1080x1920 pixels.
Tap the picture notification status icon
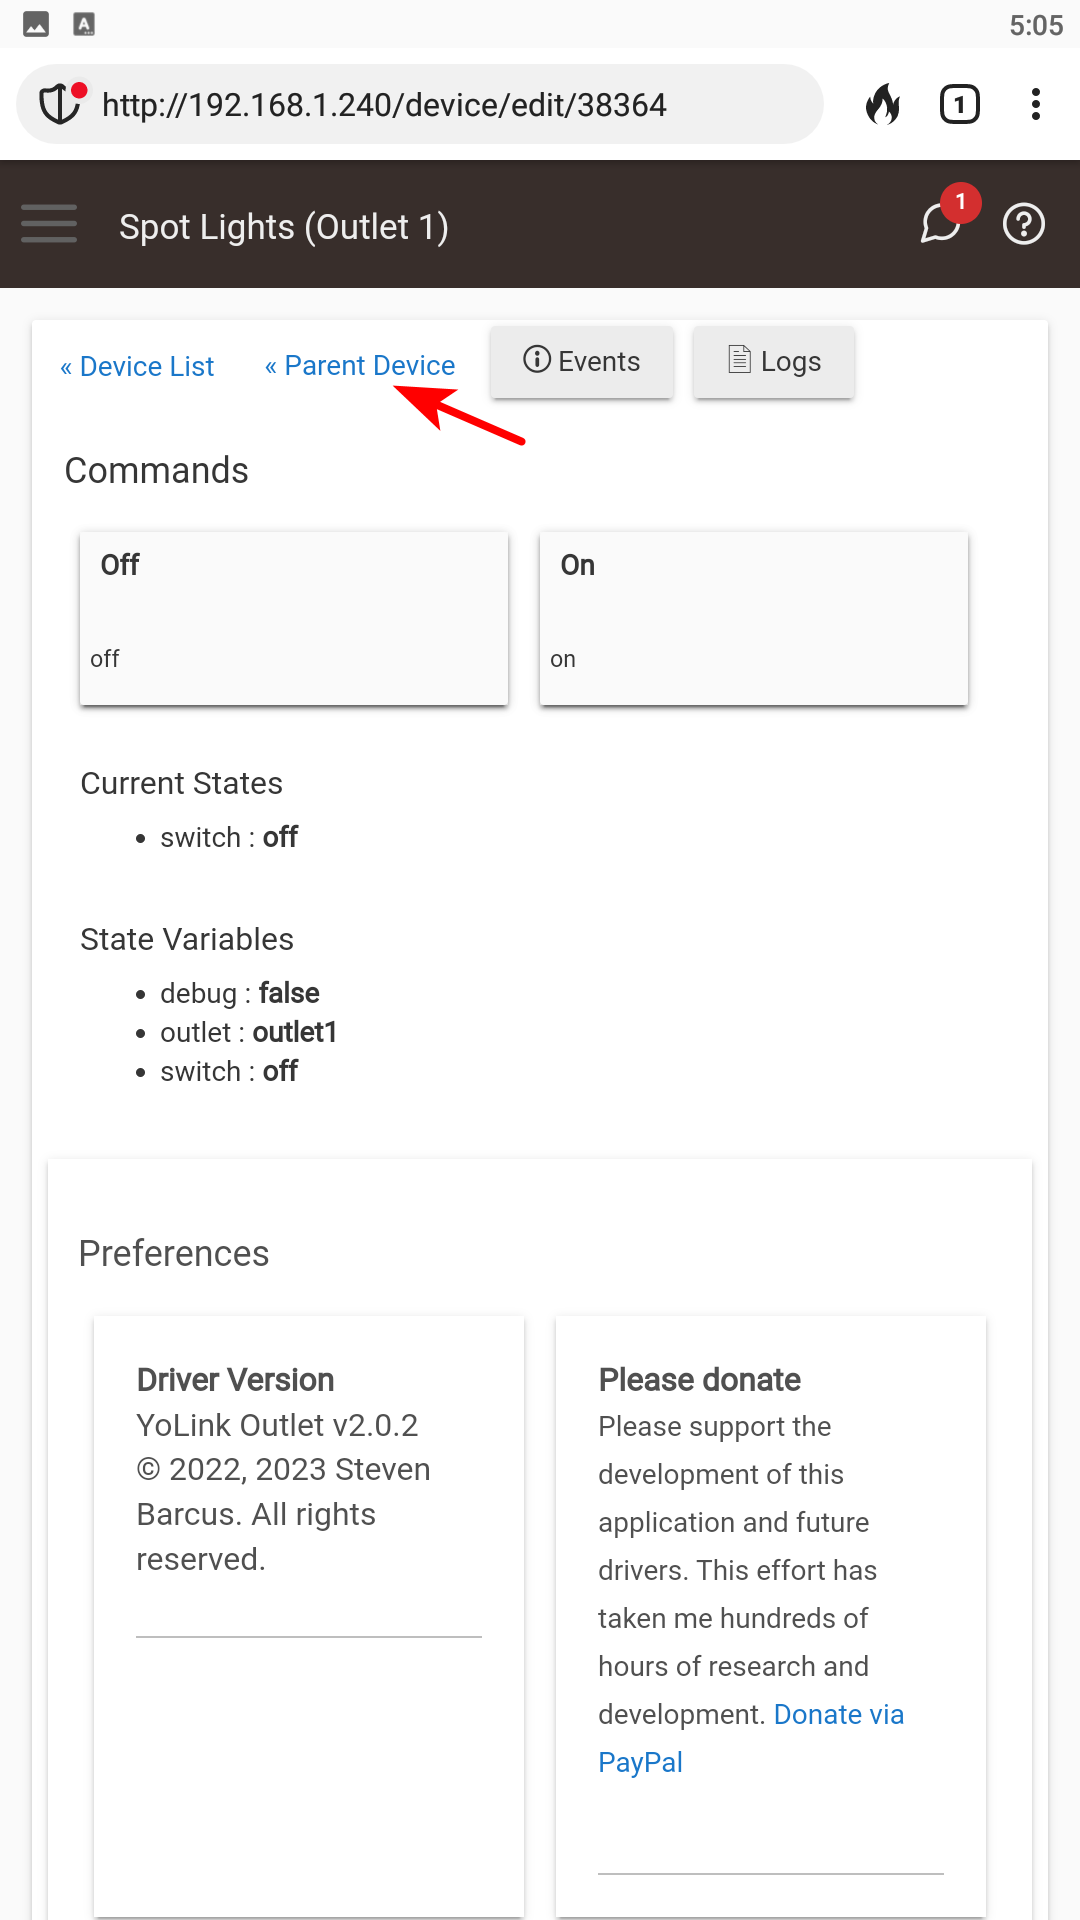(36, 25)
